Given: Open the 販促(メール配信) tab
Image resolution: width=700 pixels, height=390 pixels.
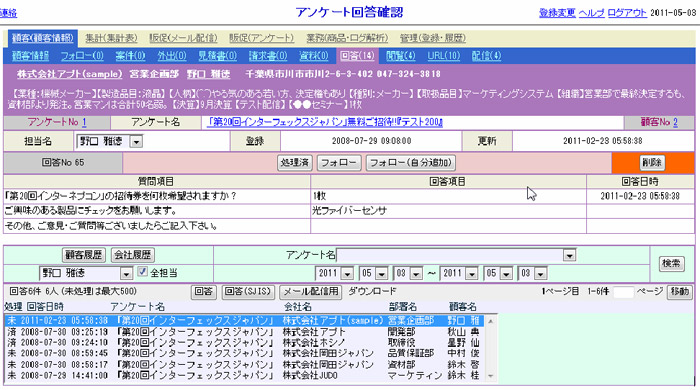Looking at the screenshot, I should 183,38.
